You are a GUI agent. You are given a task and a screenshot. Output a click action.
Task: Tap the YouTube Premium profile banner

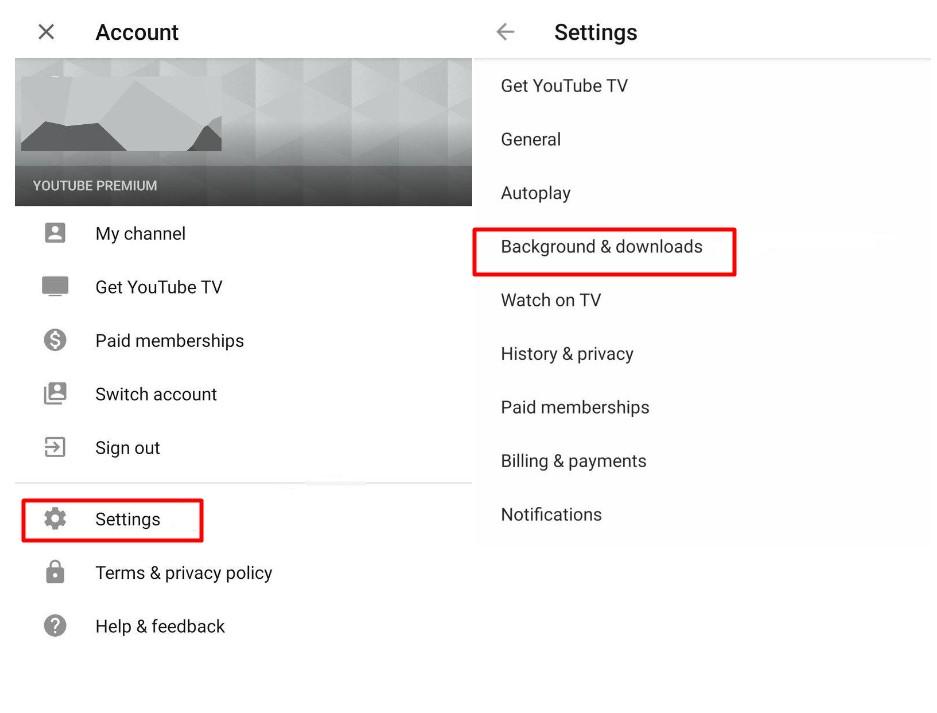click(243, 132)
